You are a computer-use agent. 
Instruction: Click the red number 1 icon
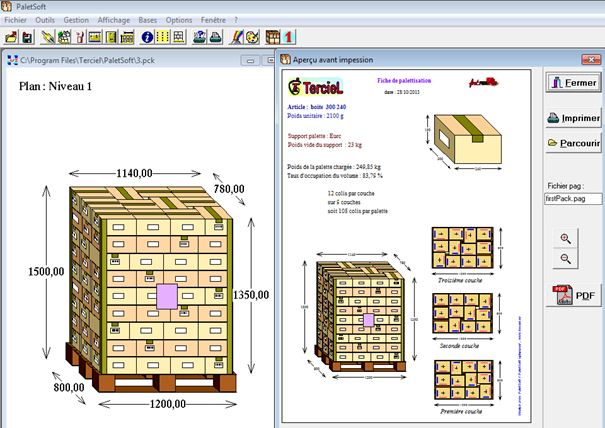click(x=288, y=37)
